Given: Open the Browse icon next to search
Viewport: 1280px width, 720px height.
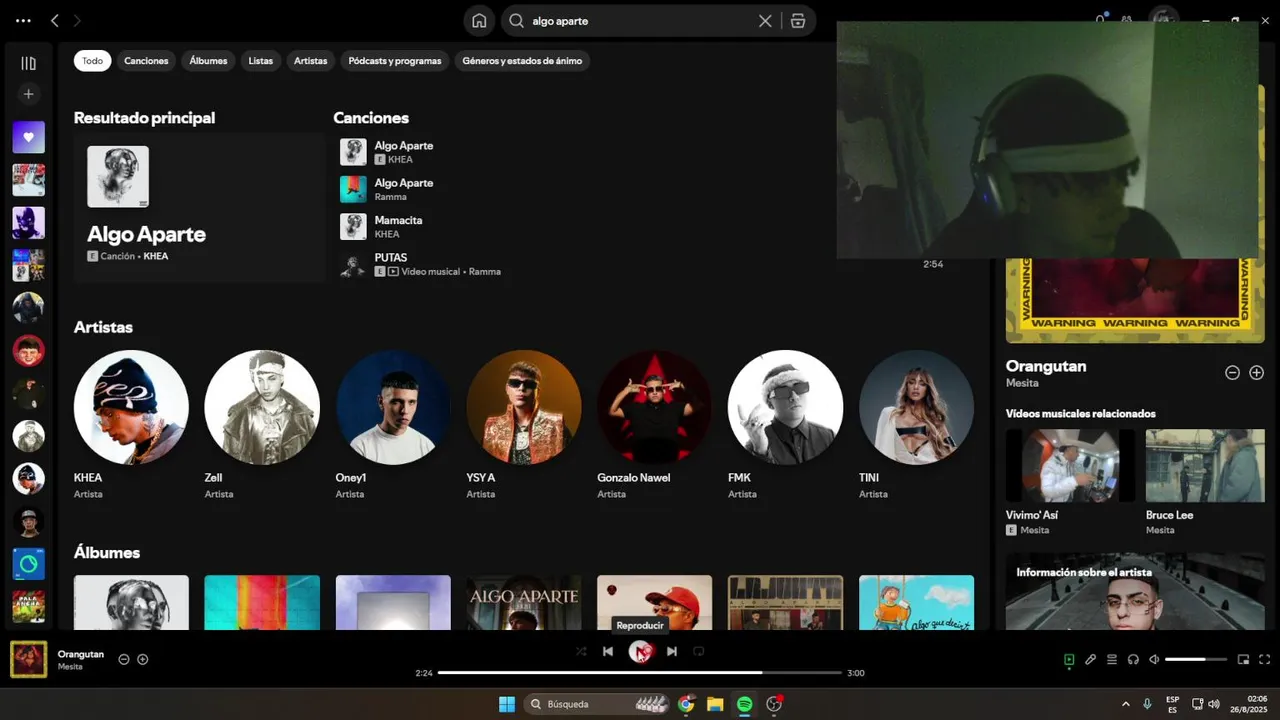Looking at the screenshot, I should point(797,21).
